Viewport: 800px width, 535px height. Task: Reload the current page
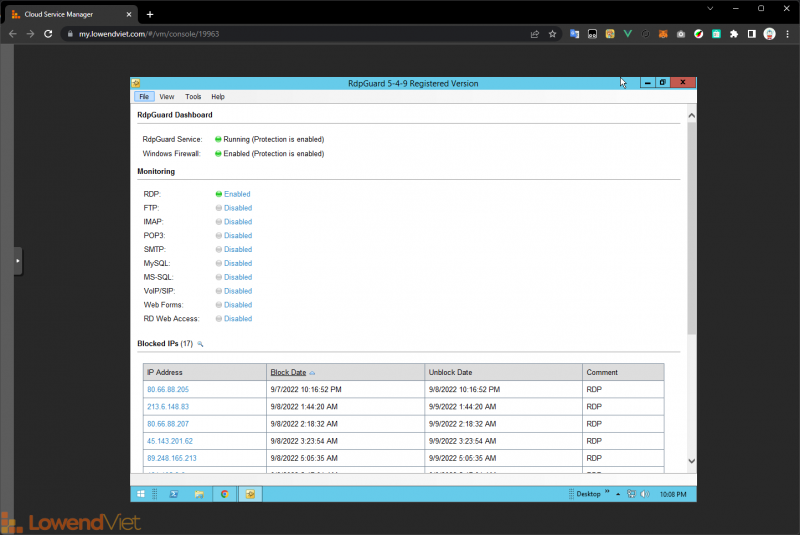[48, 34]
